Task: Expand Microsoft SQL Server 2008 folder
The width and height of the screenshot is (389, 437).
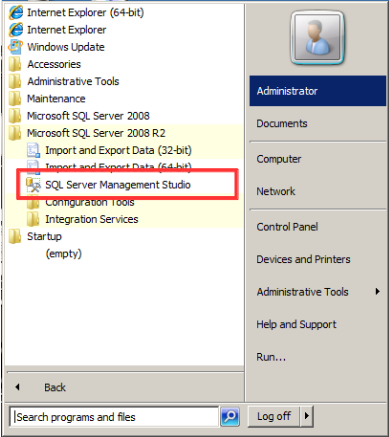Action: (88, 116)
